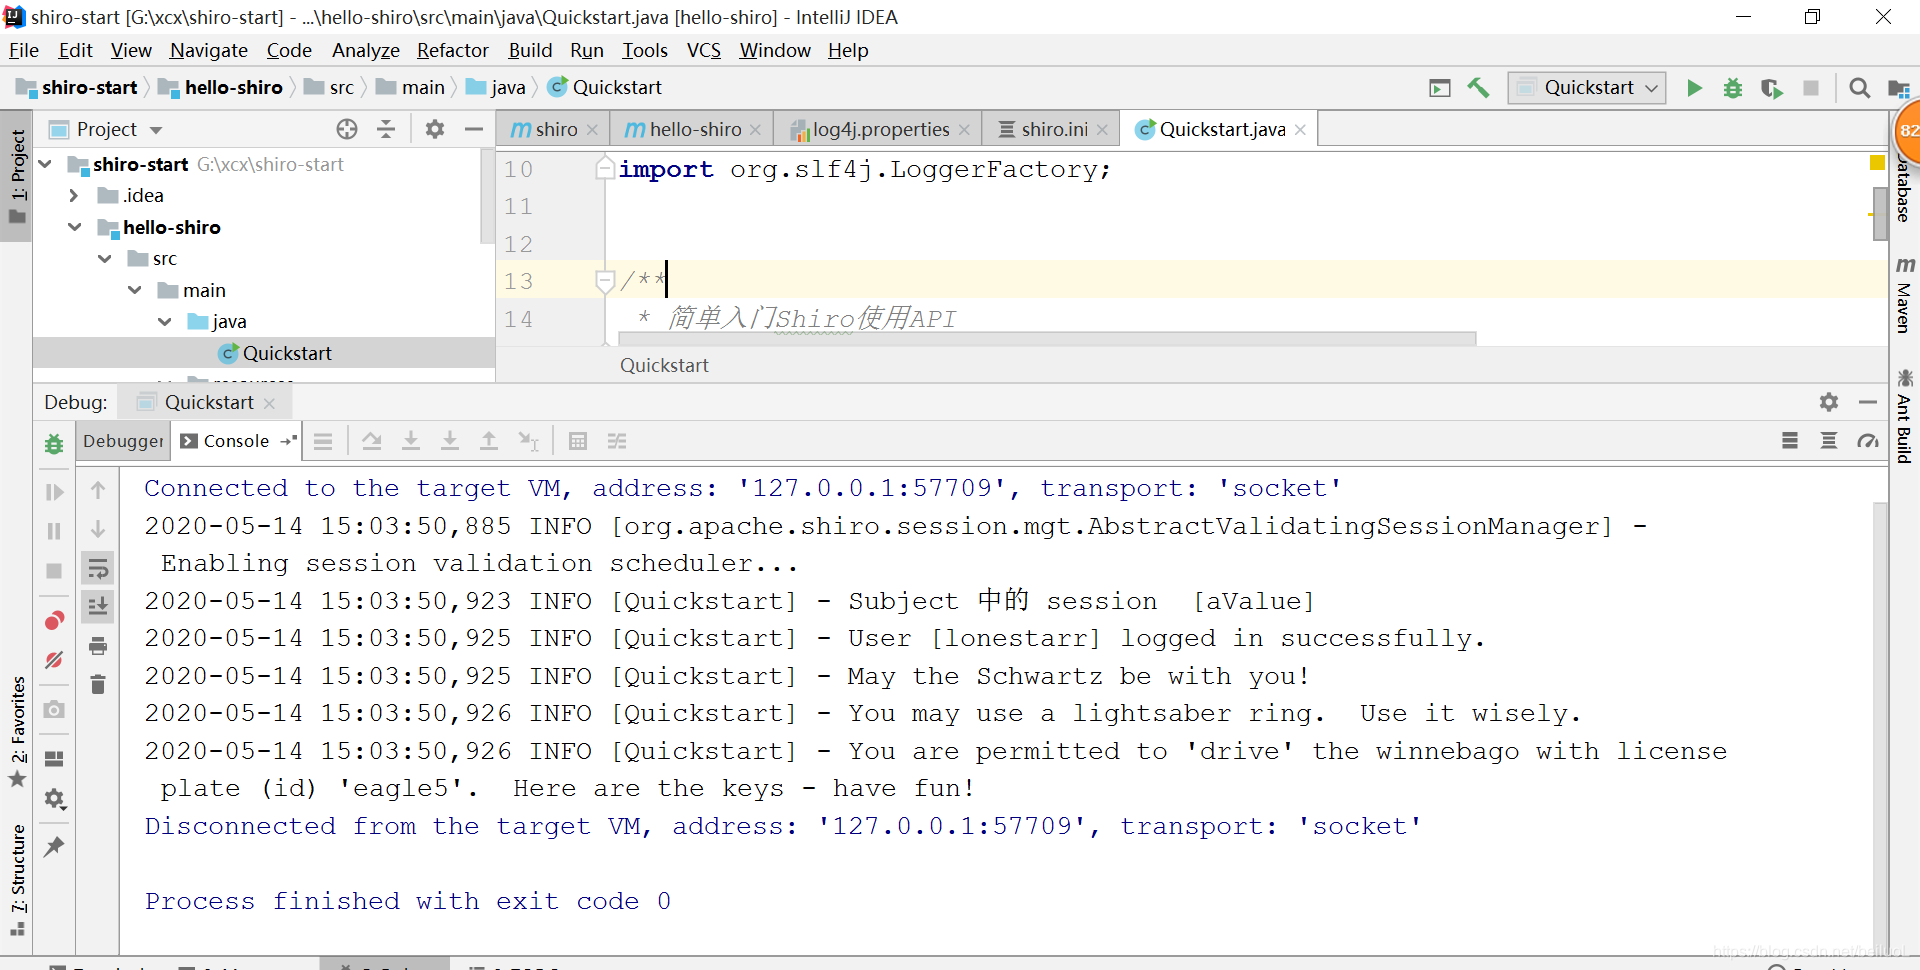Fold the import block on line 10
Image resolution: width=1920 pixels, height=970 pixels.
click(604, 169)
